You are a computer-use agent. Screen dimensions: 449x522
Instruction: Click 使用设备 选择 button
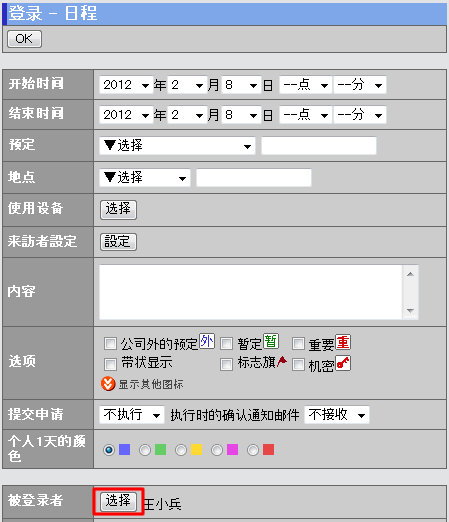(118, 210)
